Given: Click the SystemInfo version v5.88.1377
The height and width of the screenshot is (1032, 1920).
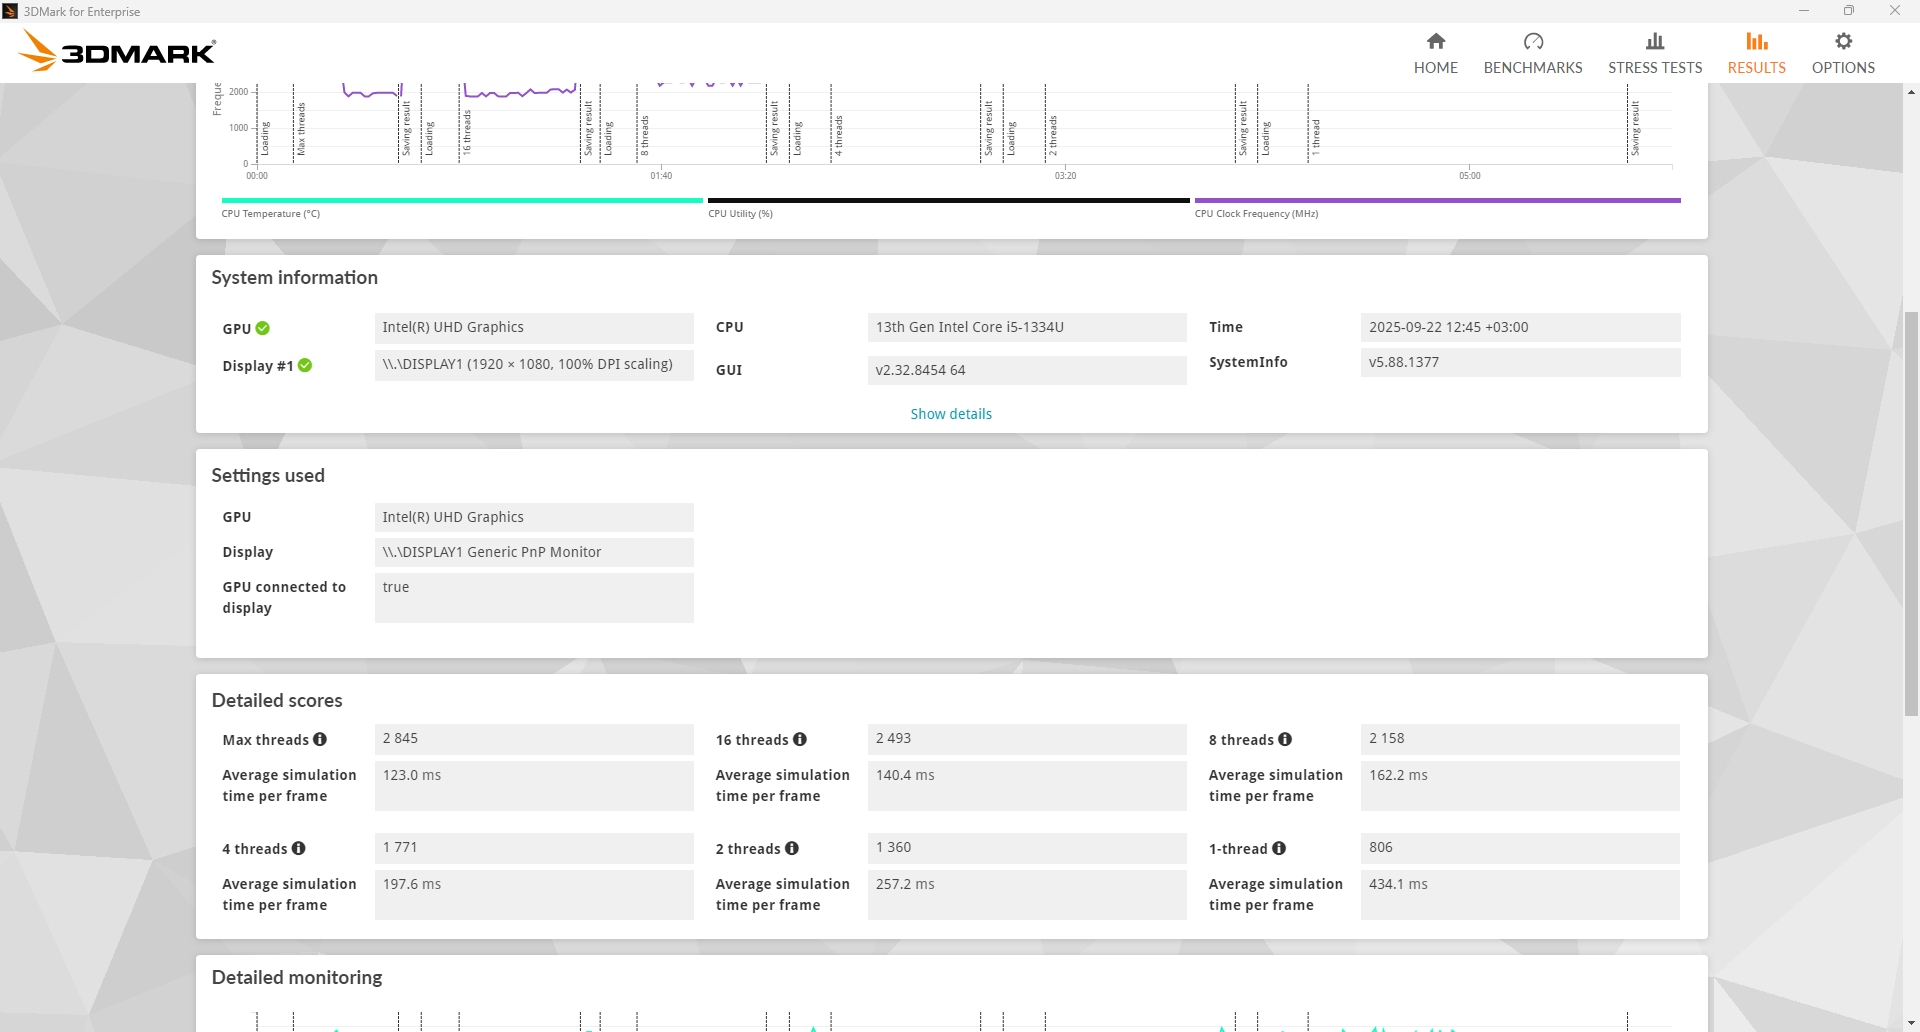Looking at the screenshot, I should coord(1520,362).
